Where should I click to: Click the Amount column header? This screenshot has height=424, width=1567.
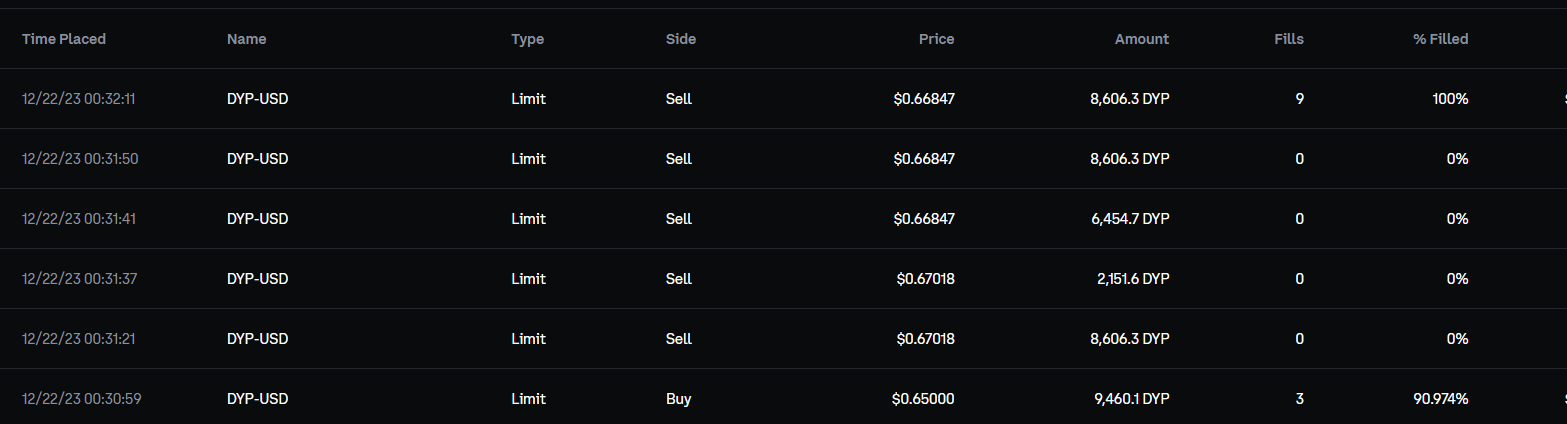[x=1141, y=39]
